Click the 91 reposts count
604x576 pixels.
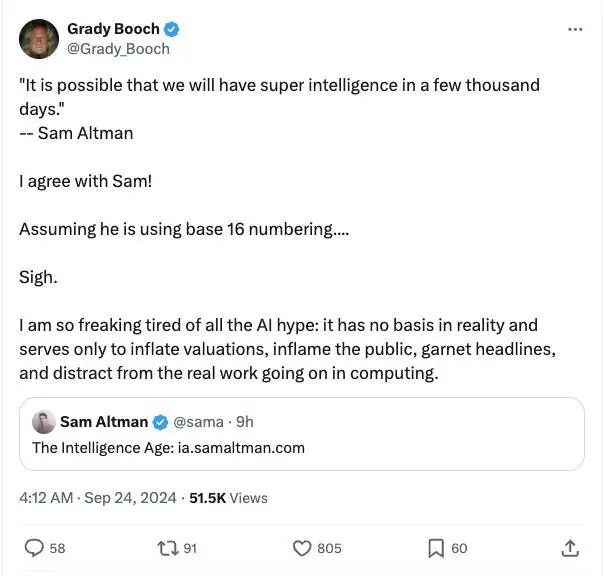pos(189,548)
